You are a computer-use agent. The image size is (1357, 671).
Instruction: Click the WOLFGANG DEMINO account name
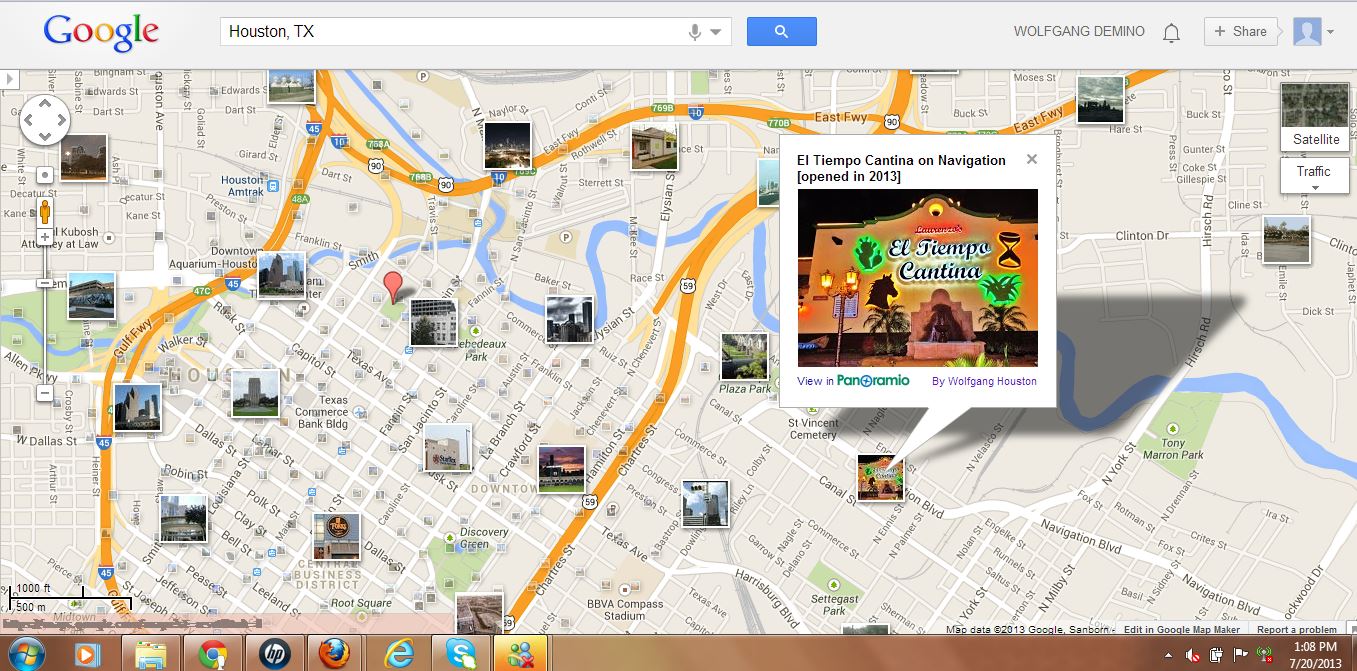click(x=1079, y=32)
